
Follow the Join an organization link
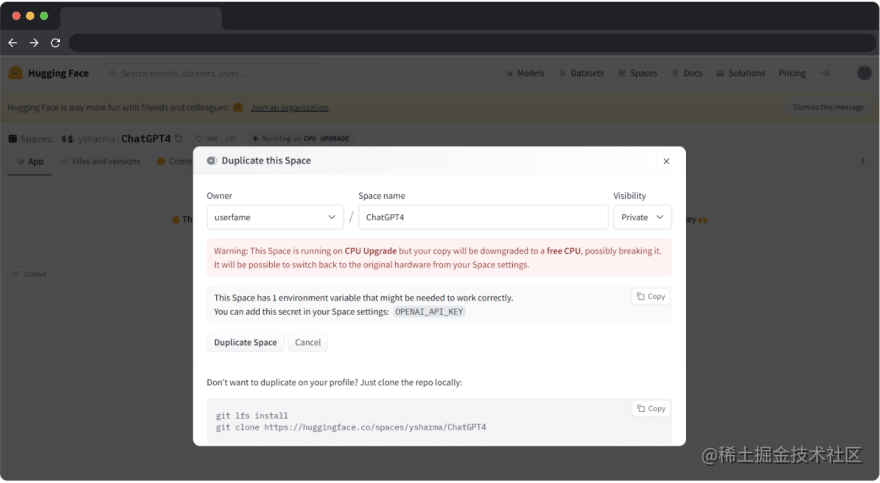[290, 107]
